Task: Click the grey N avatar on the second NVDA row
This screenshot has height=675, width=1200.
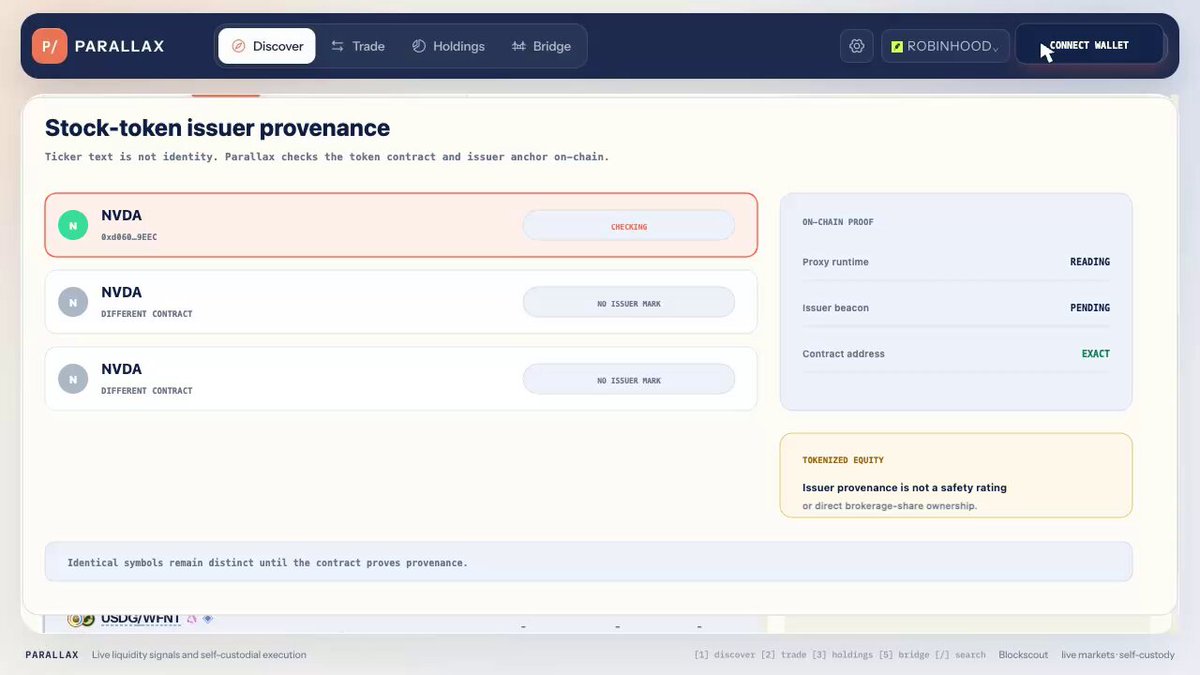Action: (73, 302)
